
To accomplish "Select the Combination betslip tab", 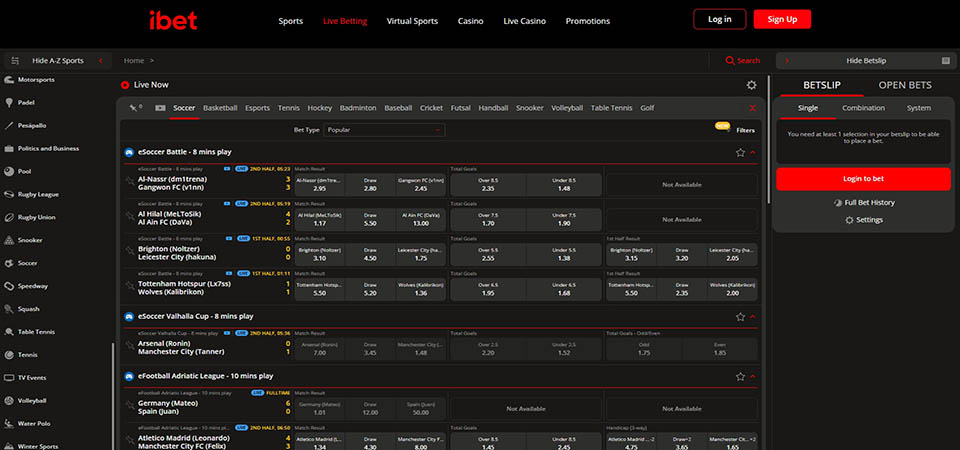I will 863,108.
